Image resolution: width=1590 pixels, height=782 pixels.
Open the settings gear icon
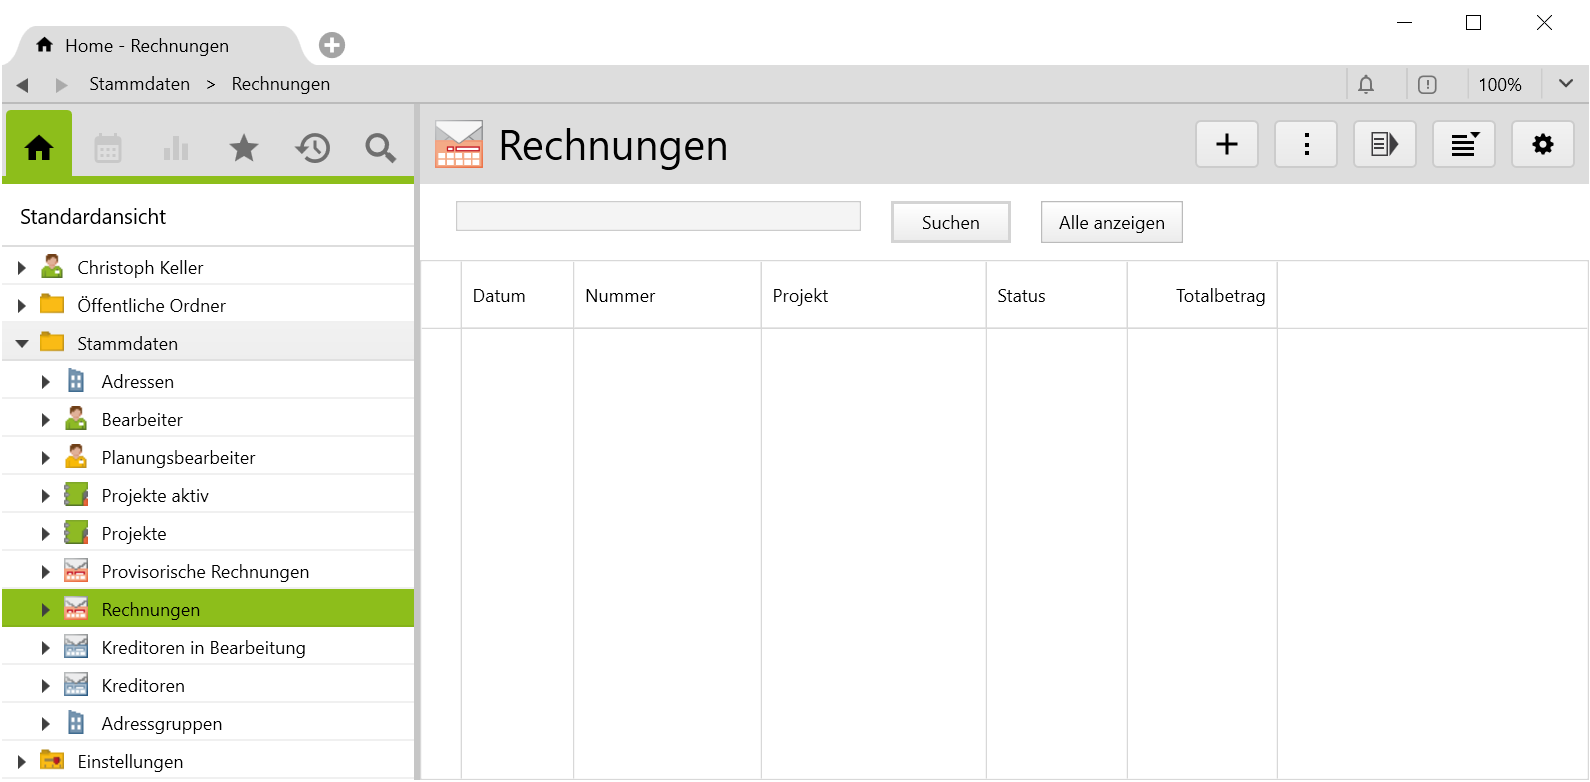pyautogui.click(x=1543, y=145)
